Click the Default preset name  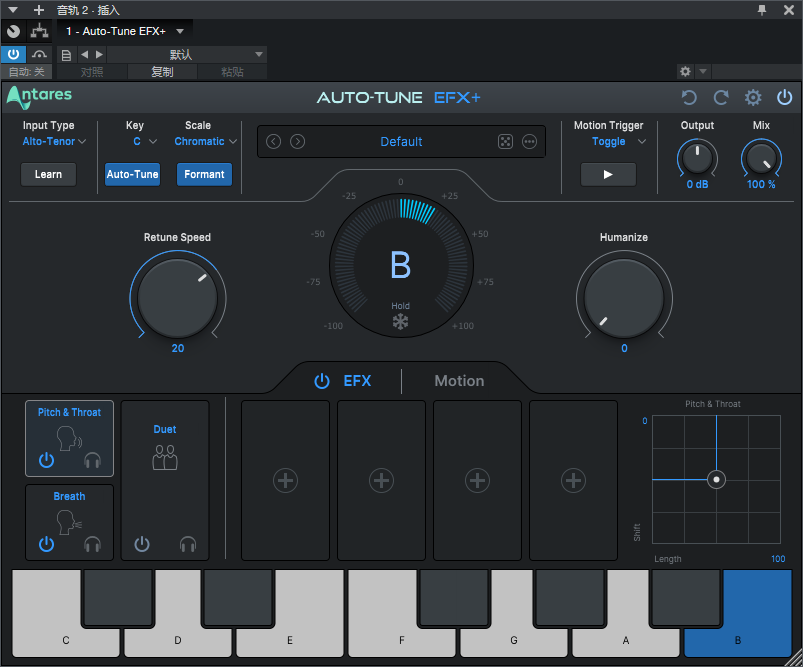pos(401,141)
